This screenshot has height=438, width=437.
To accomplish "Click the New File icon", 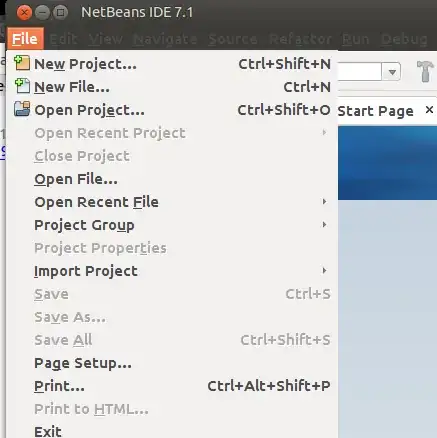I will [22, 86].
